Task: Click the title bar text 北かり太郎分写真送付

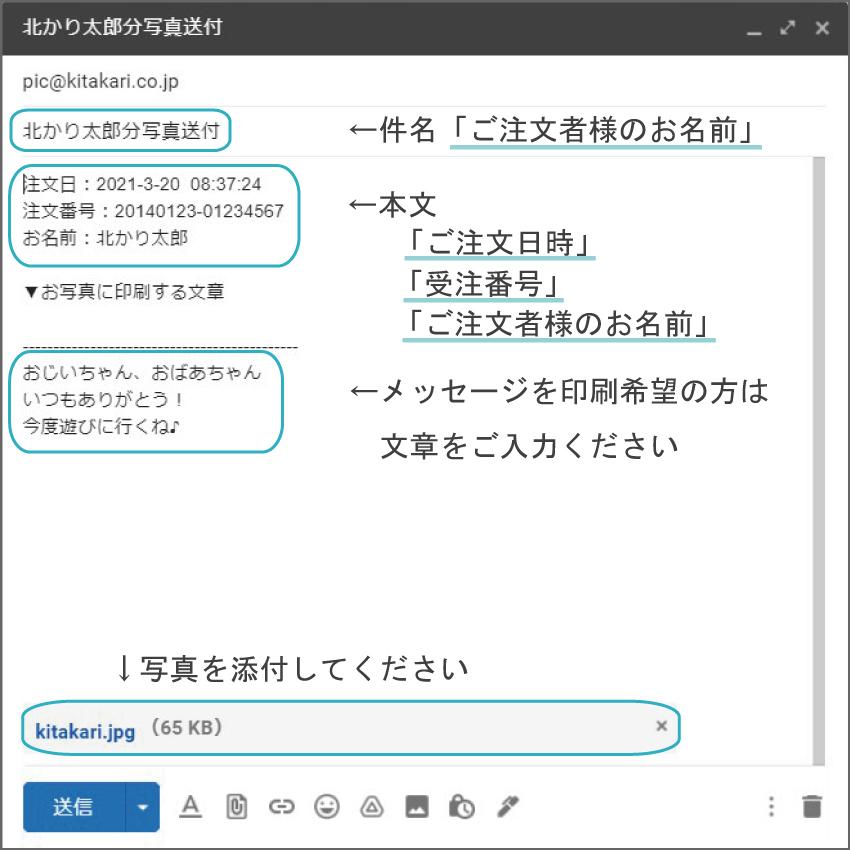Action: tap(123, 27)
